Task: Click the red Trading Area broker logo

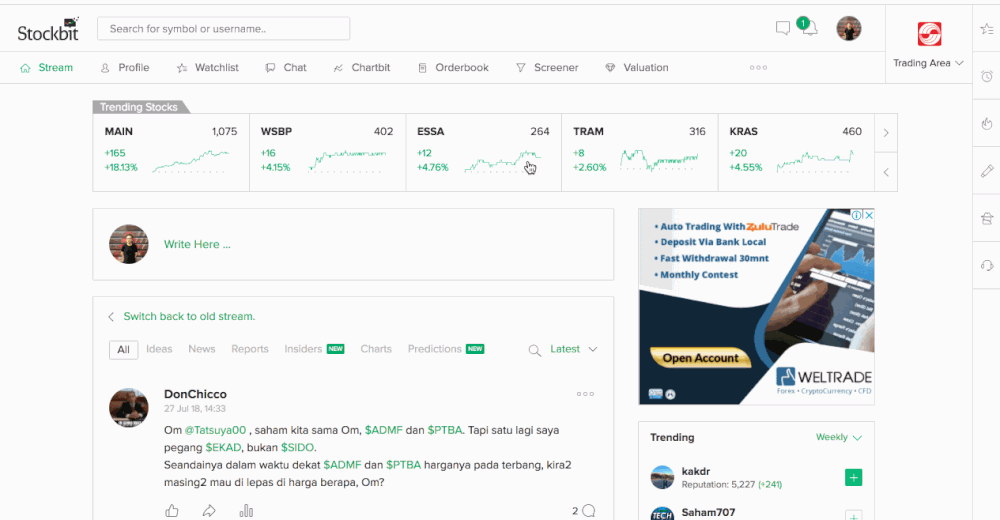Action: pos(929,34)
